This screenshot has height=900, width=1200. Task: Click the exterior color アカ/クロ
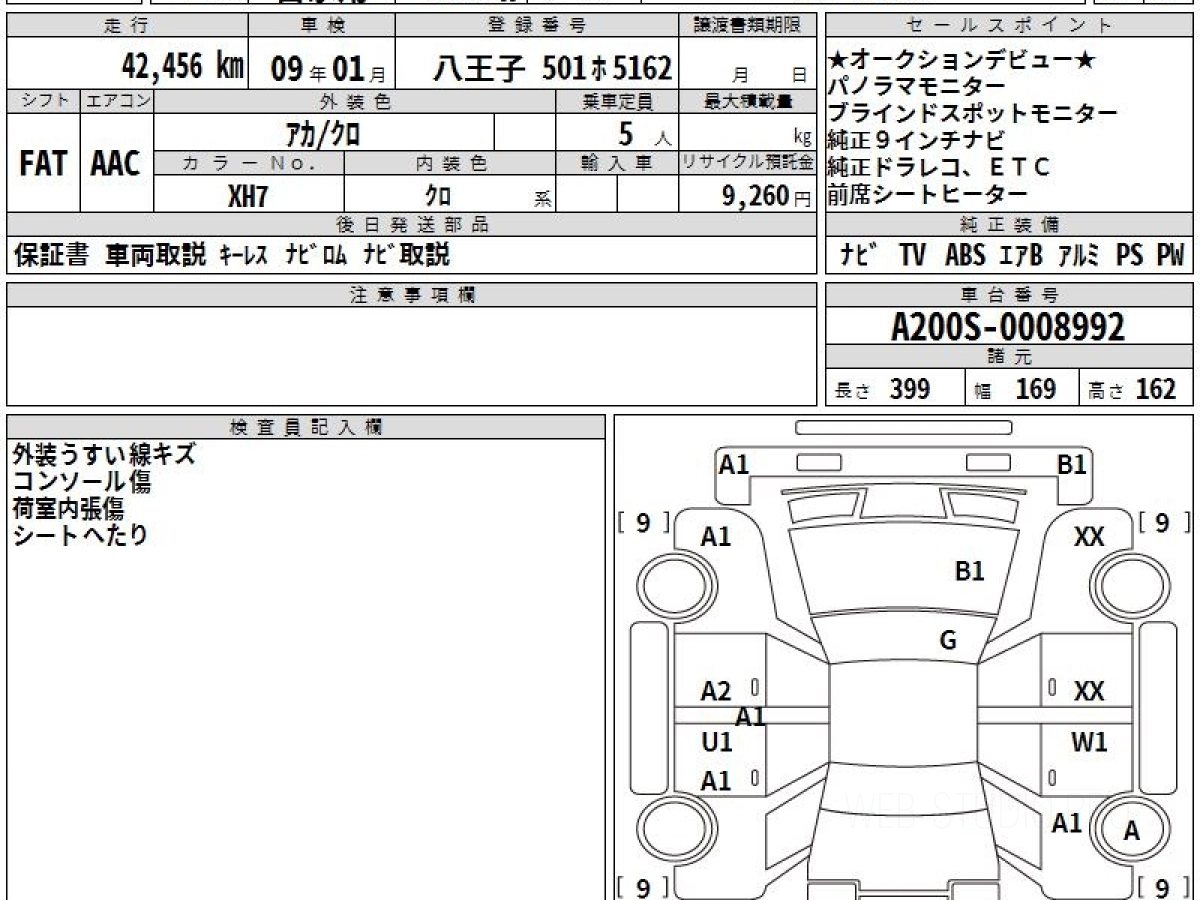point(323,134)
